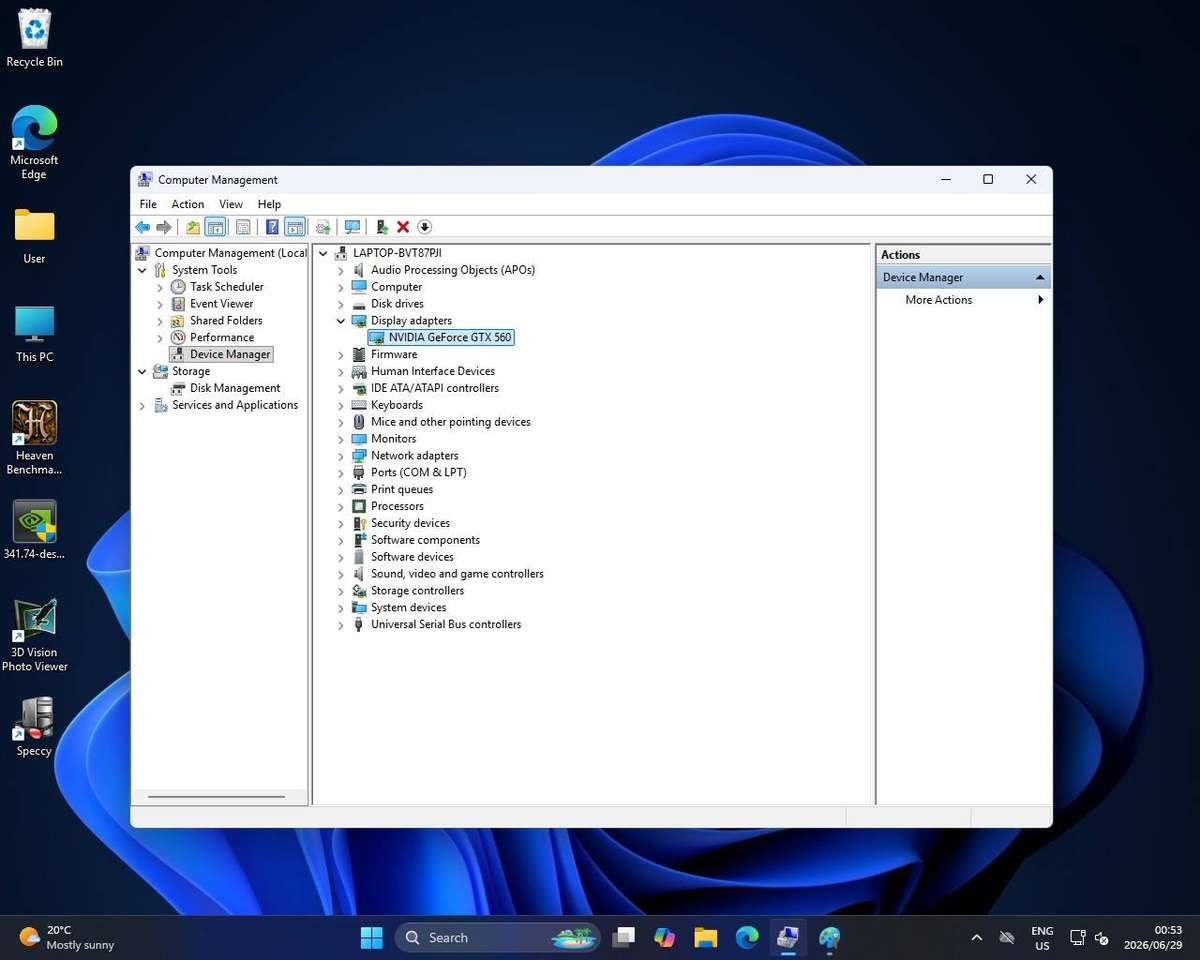Screen dimensions: 1200x960
Task: Open the View menu
Action: pyautogui.click(x=231, y=204)
